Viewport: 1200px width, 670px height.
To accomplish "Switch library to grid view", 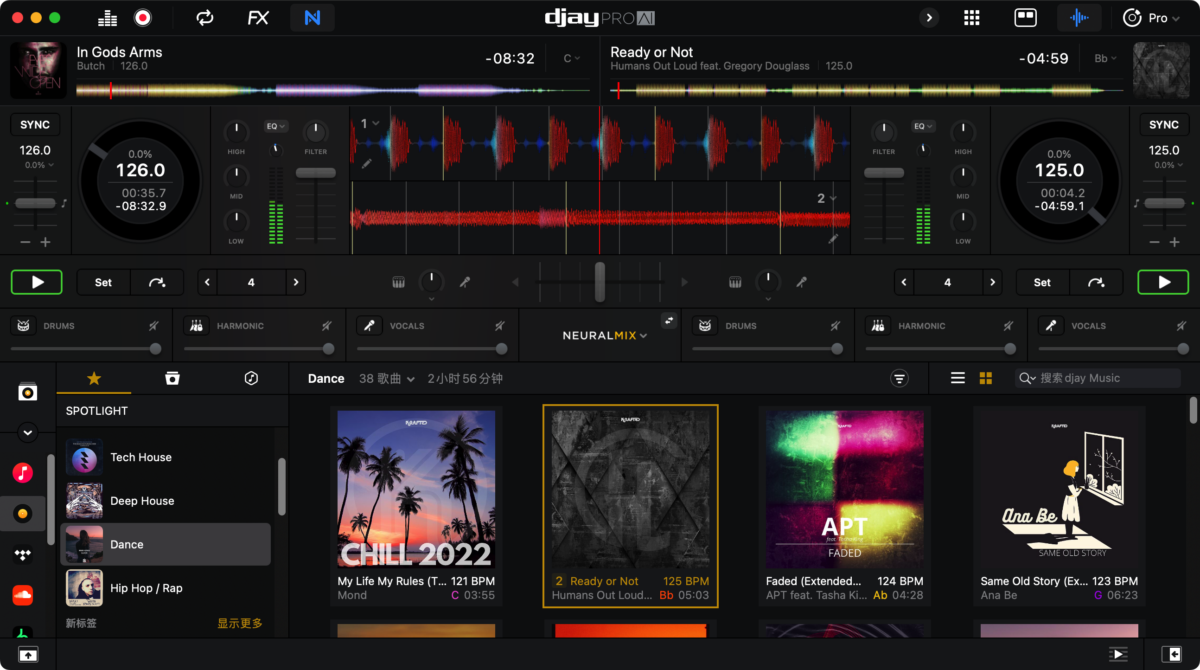I will [986, 378].
